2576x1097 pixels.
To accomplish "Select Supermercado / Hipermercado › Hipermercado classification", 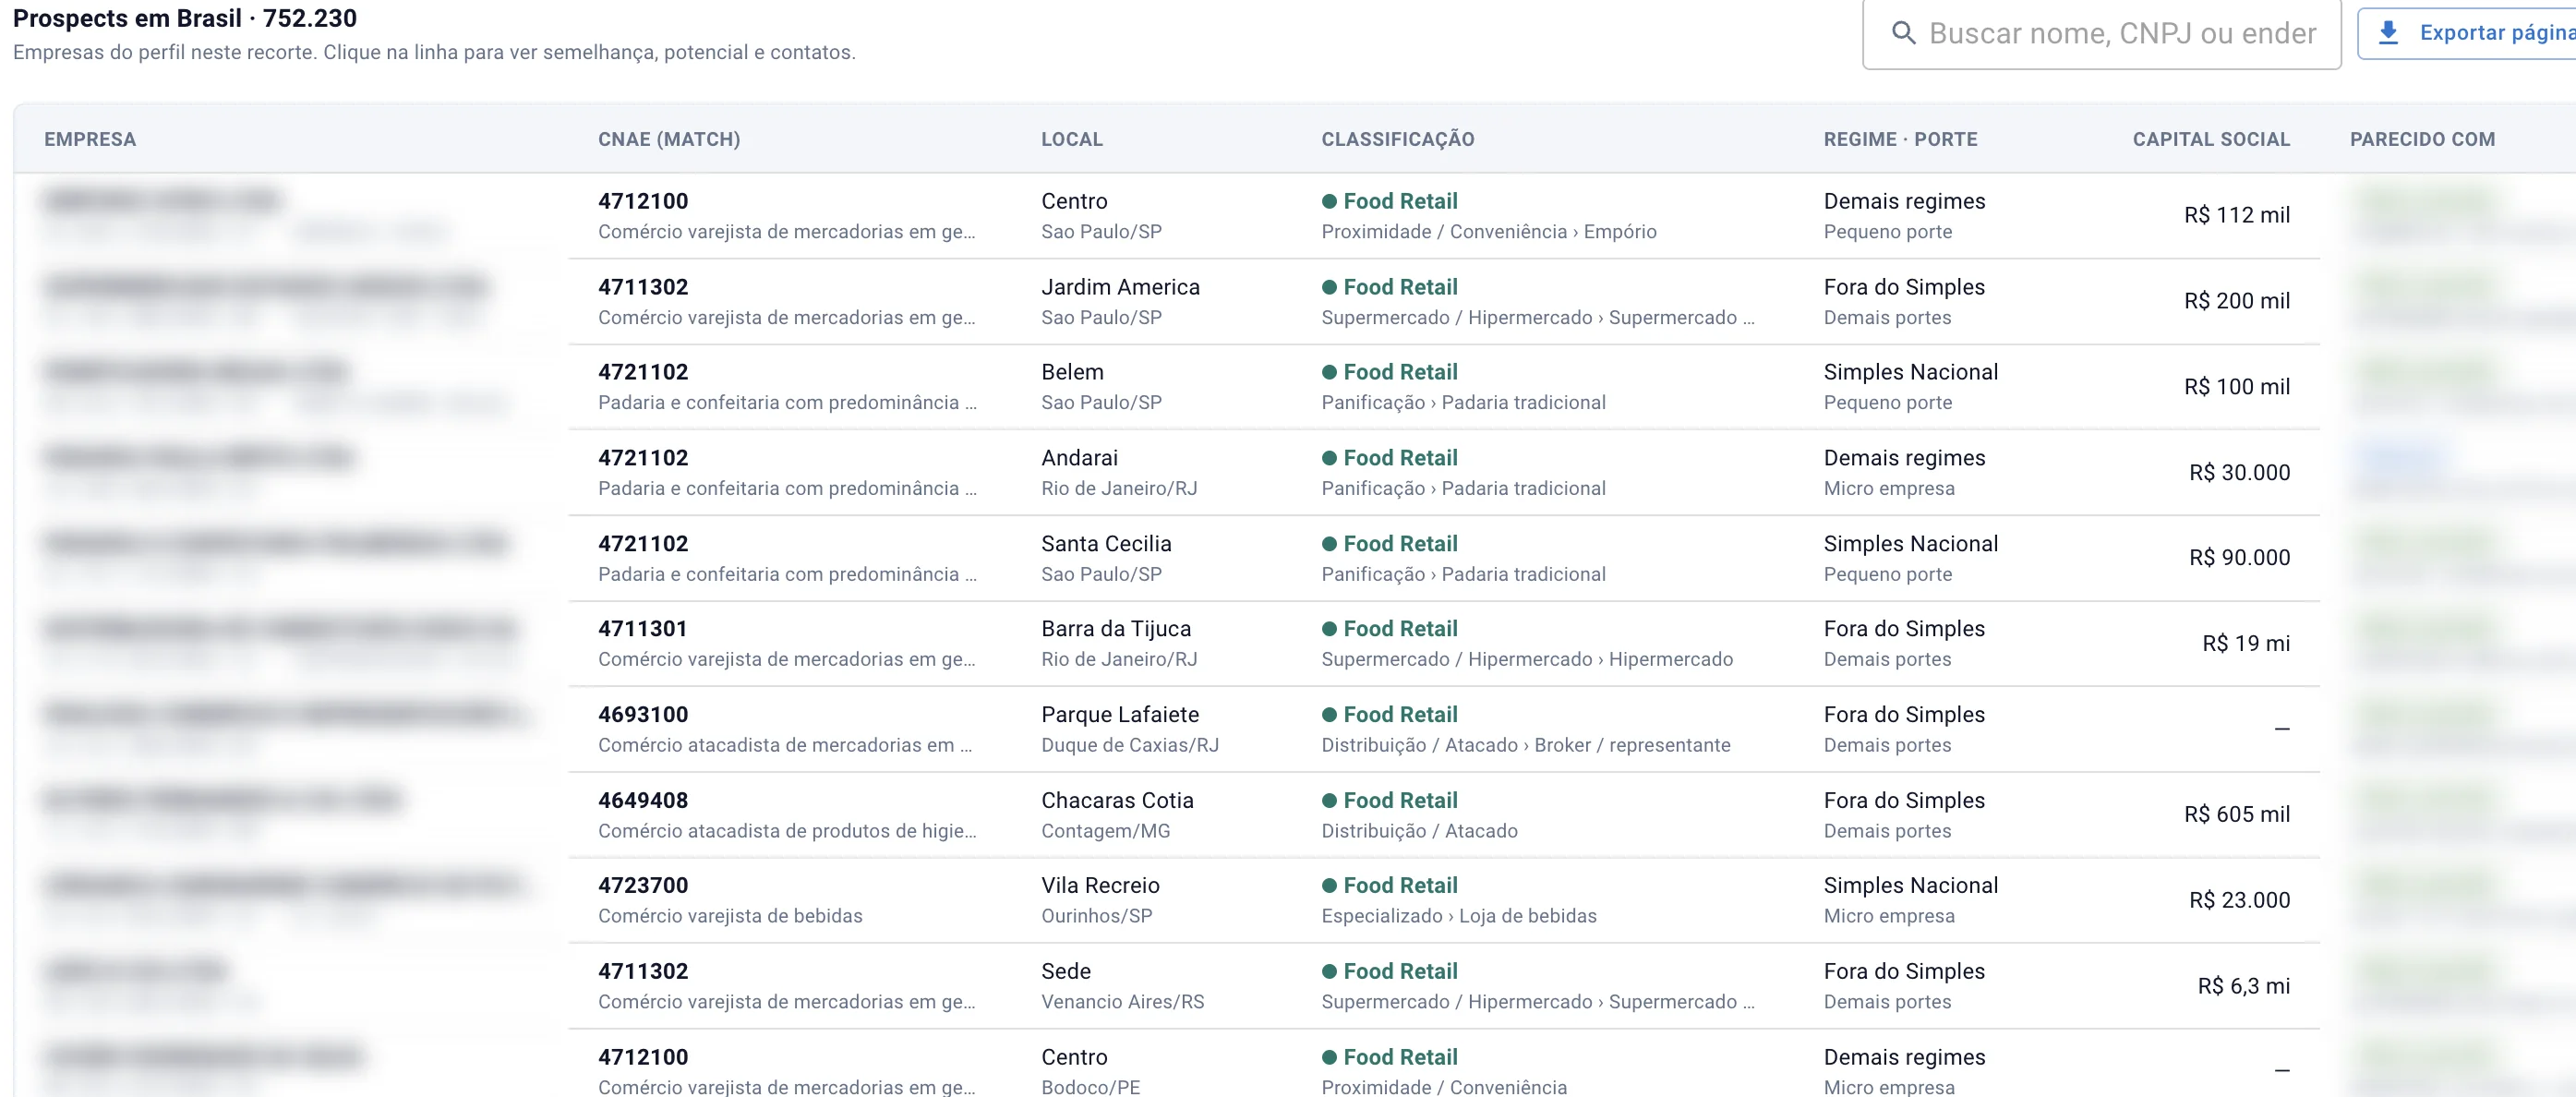I will pos(1527,659).
